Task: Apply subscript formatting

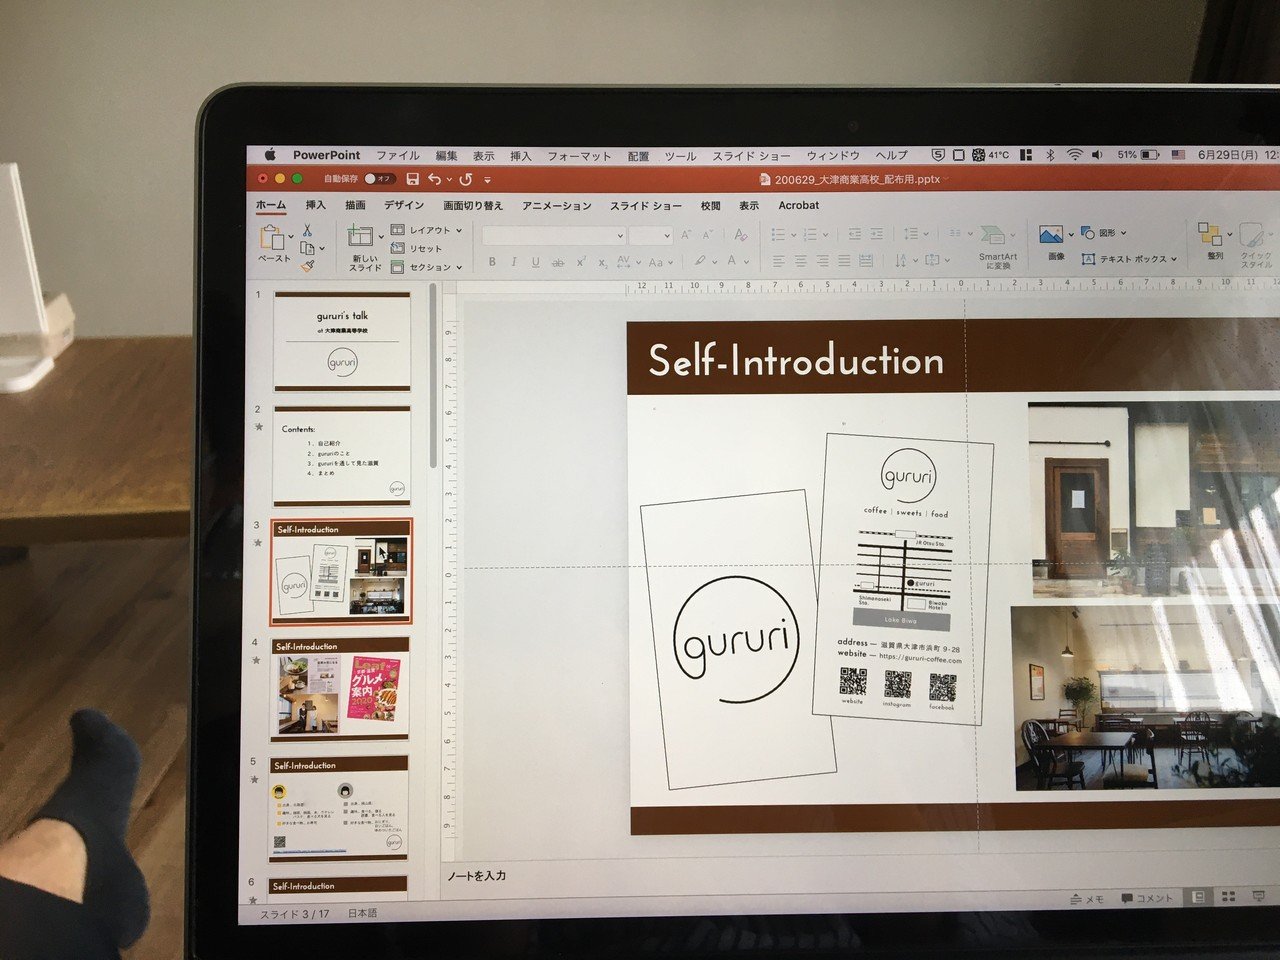Action: [x=602, y=262]
